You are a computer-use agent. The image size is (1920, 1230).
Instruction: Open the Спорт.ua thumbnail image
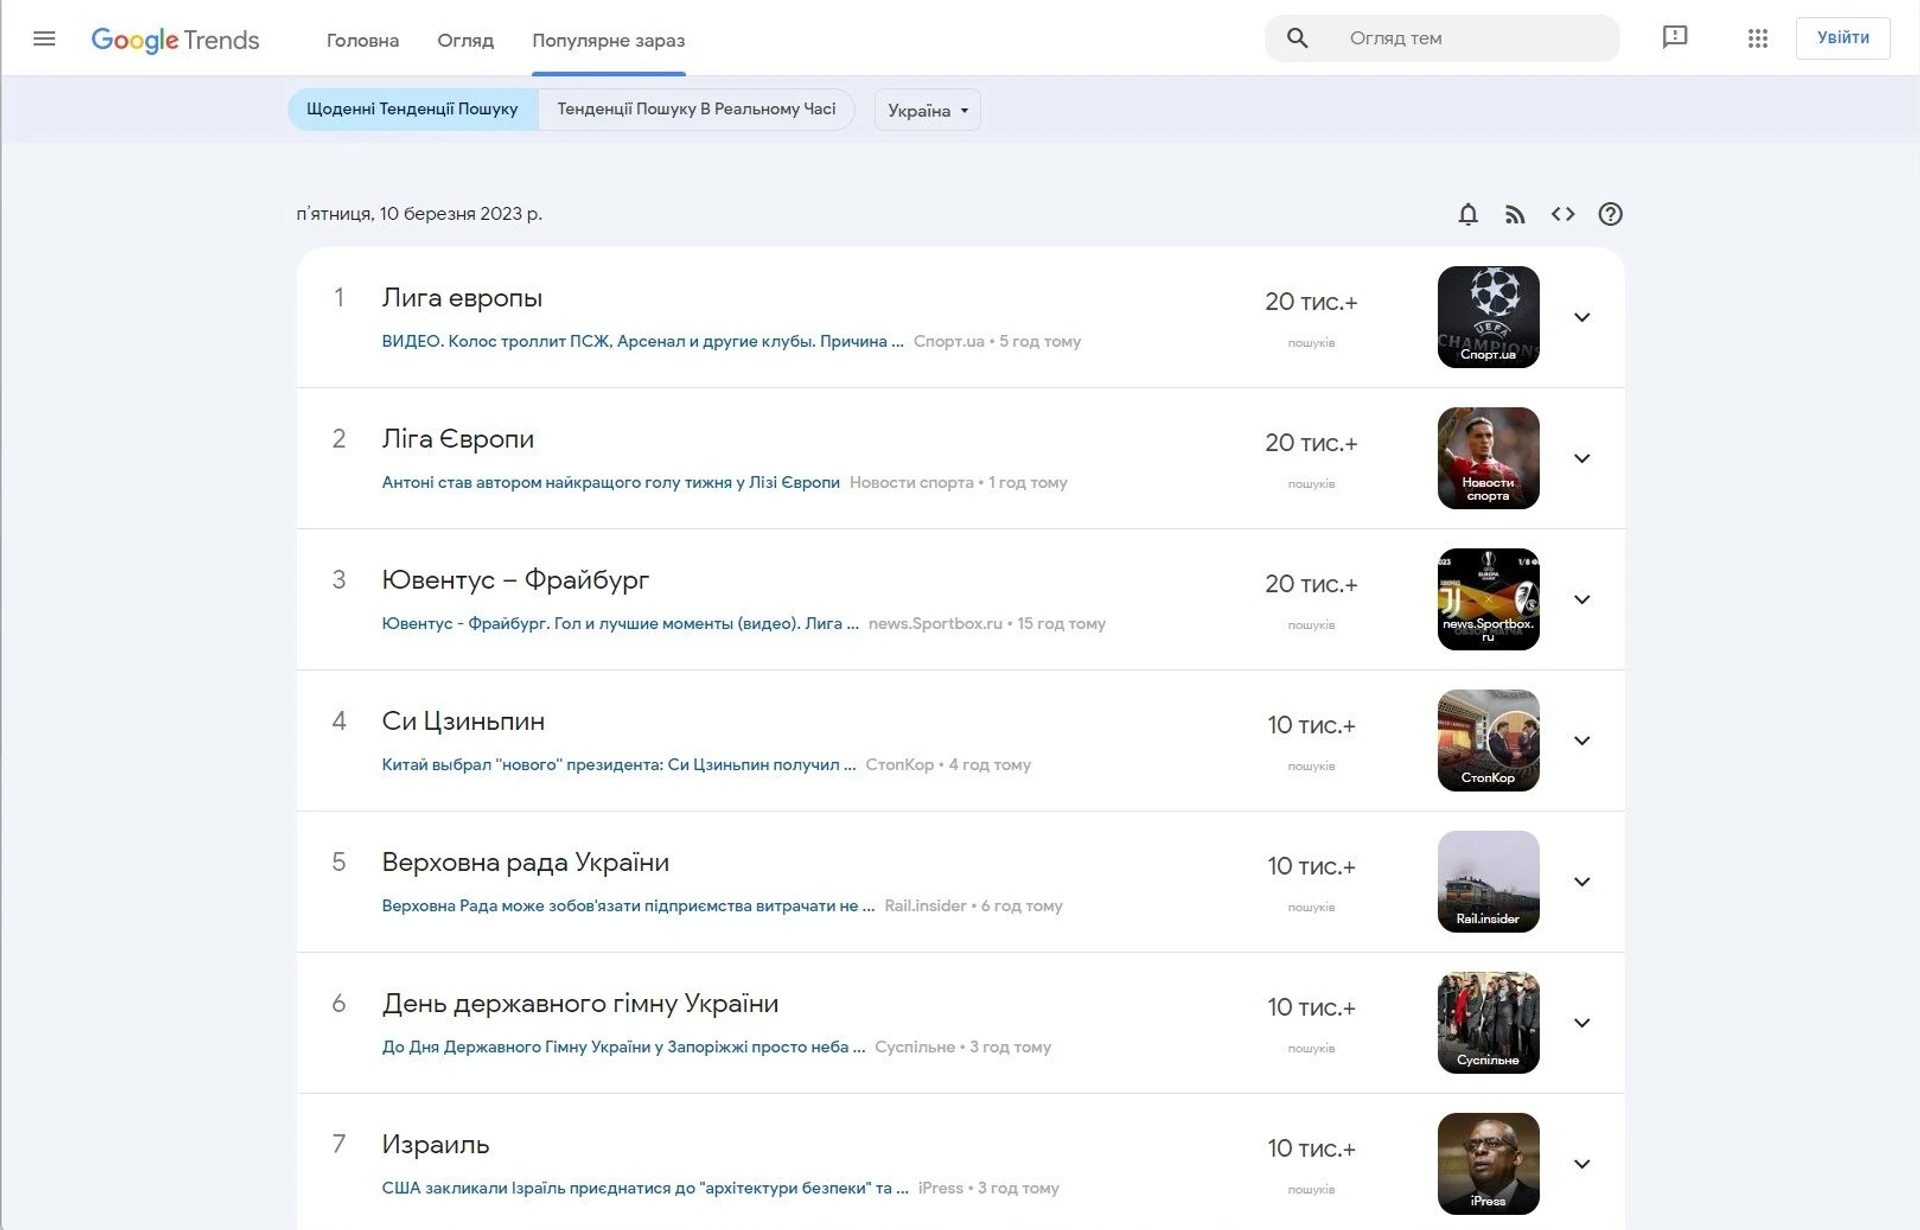pyautogui.click(x=1488, y=317)
